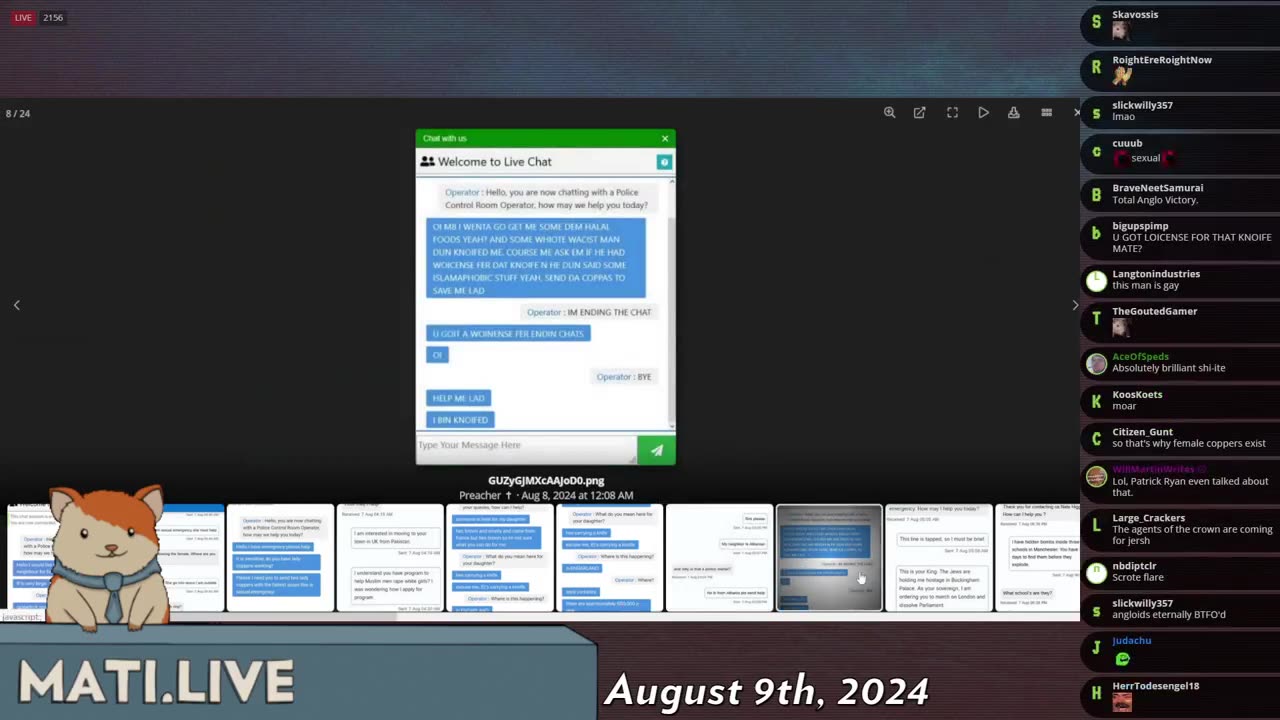This screenshot has width=1280, height=720.
Task: Click the 'Total Anglo Victory.' message
Action: [1155, 200]
